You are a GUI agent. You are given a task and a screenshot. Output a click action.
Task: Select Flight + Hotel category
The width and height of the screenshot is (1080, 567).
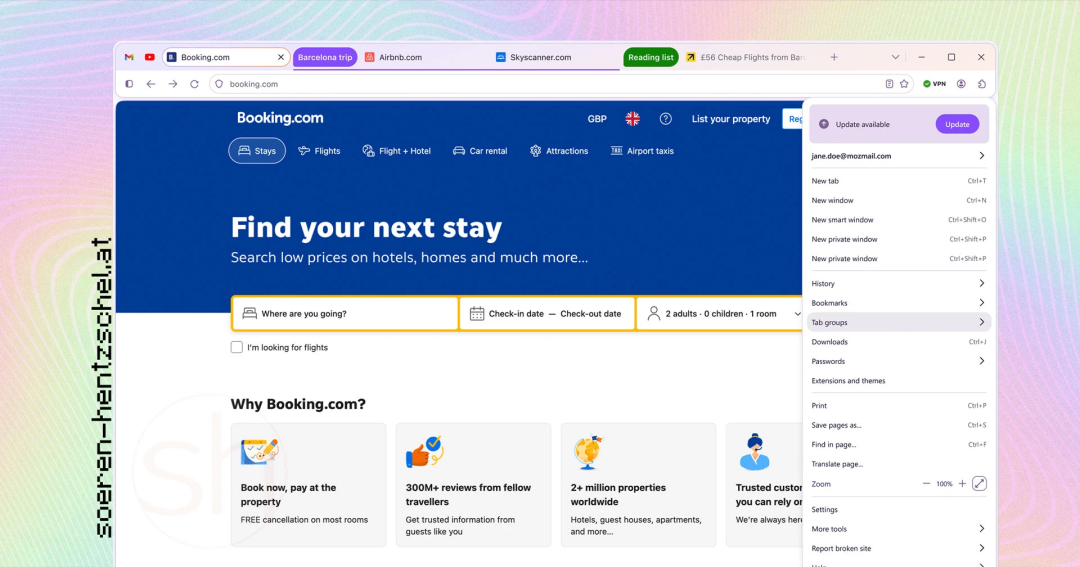(397, 151)
